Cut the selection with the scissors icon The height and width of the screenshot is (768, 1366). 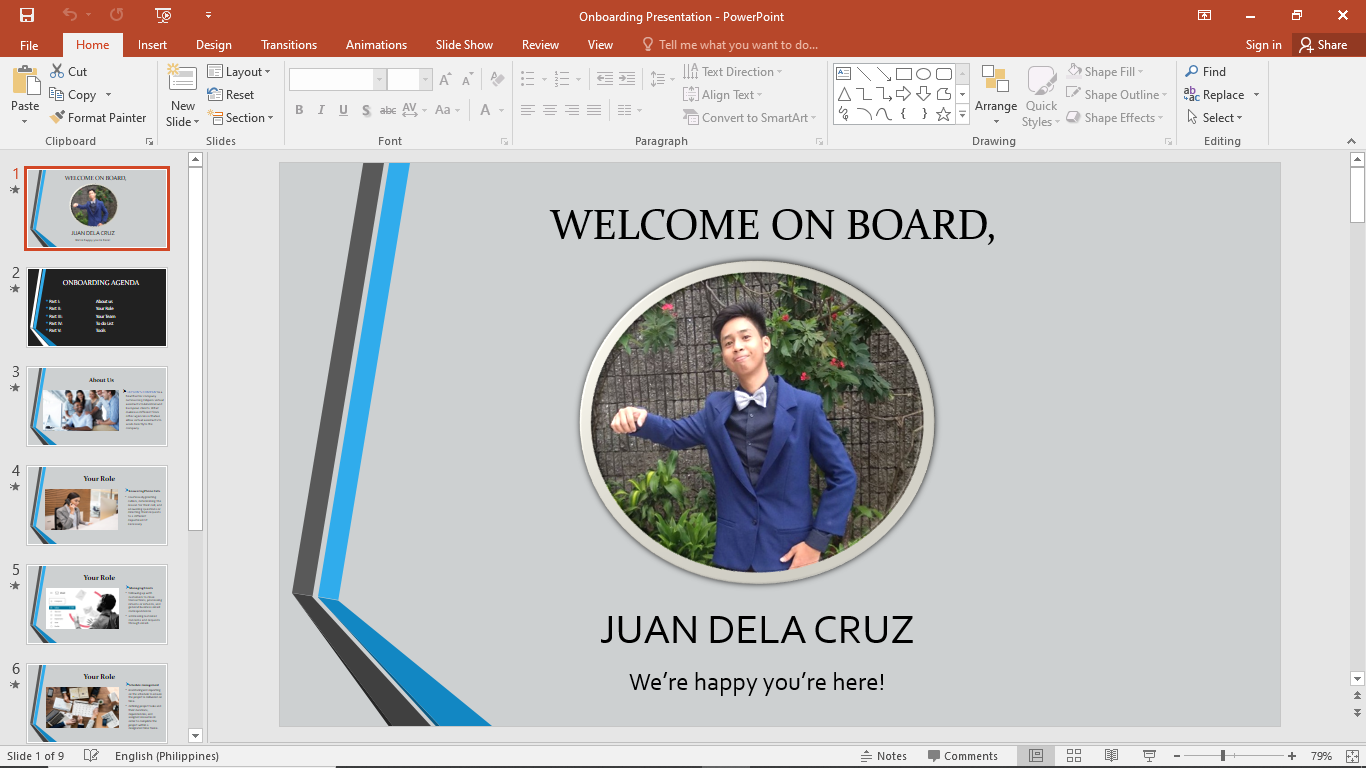[x=58, y=72]
